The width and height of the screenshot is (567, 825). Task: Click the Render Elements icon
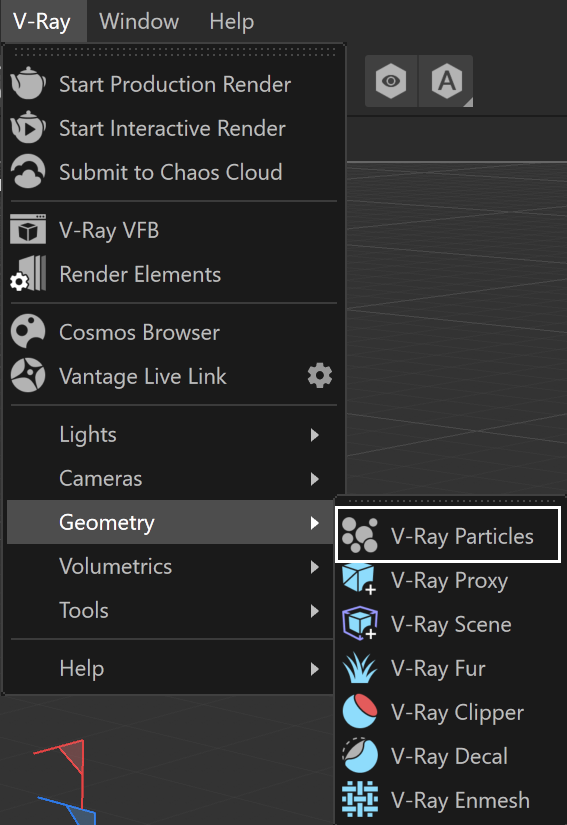[x=28, y=274]
